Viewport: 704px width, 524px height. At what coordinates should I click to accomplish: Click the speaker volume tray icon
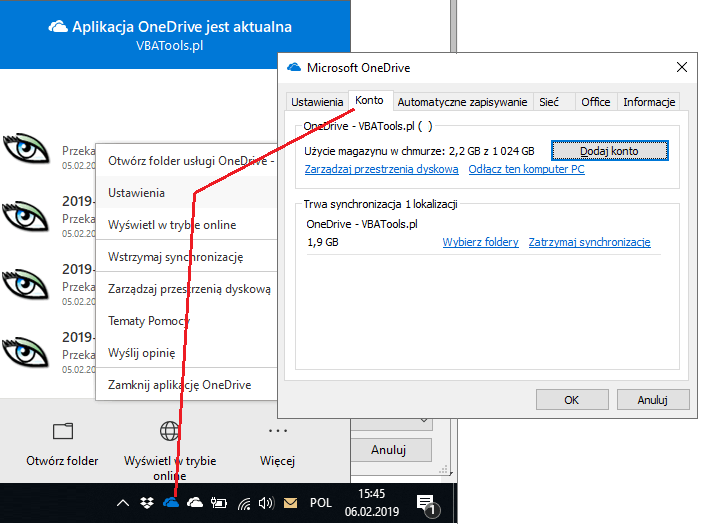(266, 503)
